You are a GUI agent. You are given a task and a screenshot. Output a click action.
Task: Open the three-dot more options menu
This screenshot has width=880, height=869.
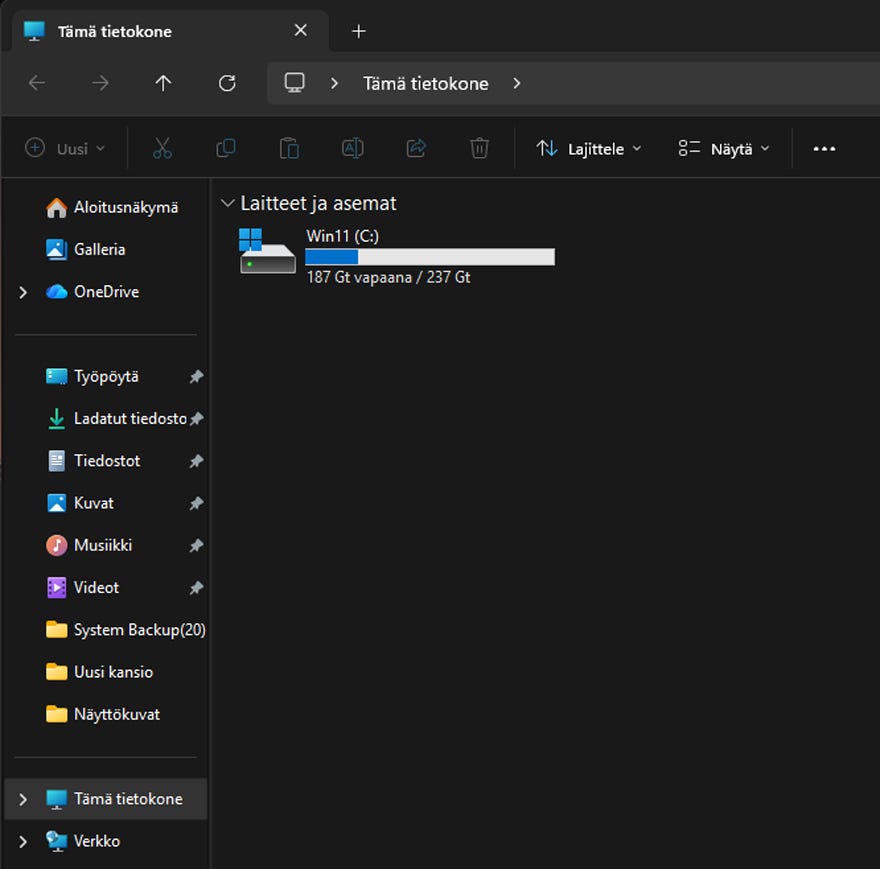tap(824, 149)
